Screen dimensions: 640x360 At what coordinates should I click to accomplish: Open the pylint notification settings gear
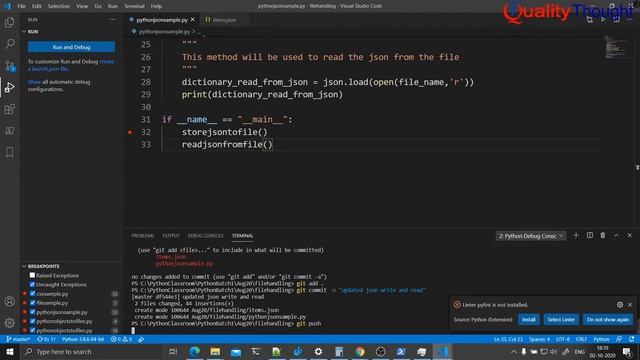[x=620, y=304]
